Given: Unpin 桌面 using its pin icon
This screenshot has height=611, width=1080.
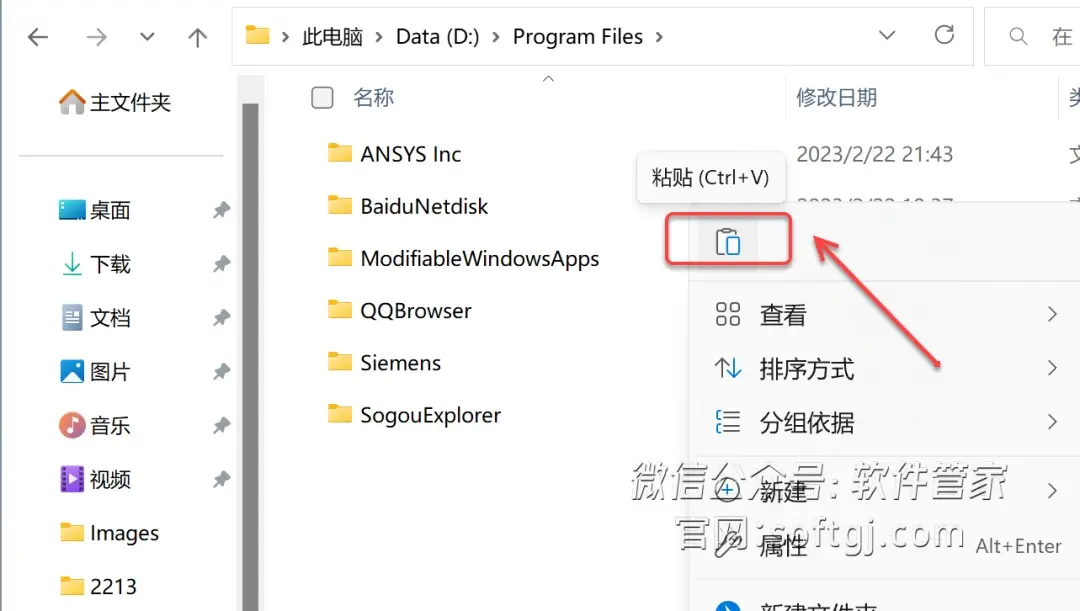Looking at the screenshot, I should 221,209.
